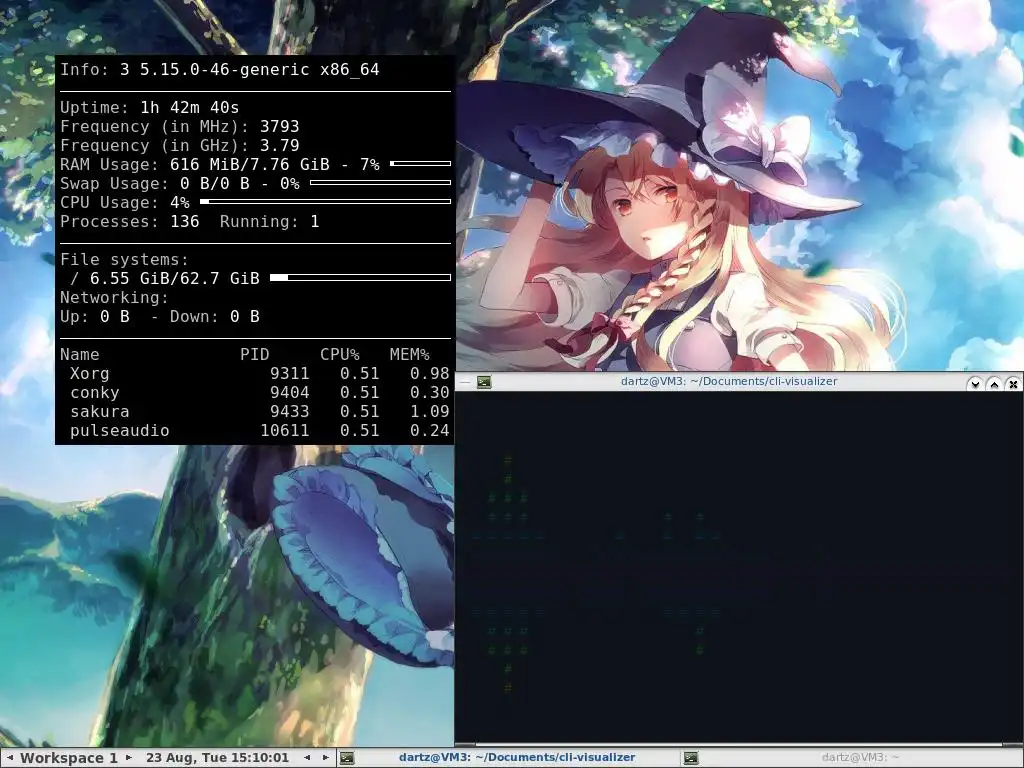
Task: Click the "6.55 GiB/62.7 GiB" disk value
Action: [174, 278]
